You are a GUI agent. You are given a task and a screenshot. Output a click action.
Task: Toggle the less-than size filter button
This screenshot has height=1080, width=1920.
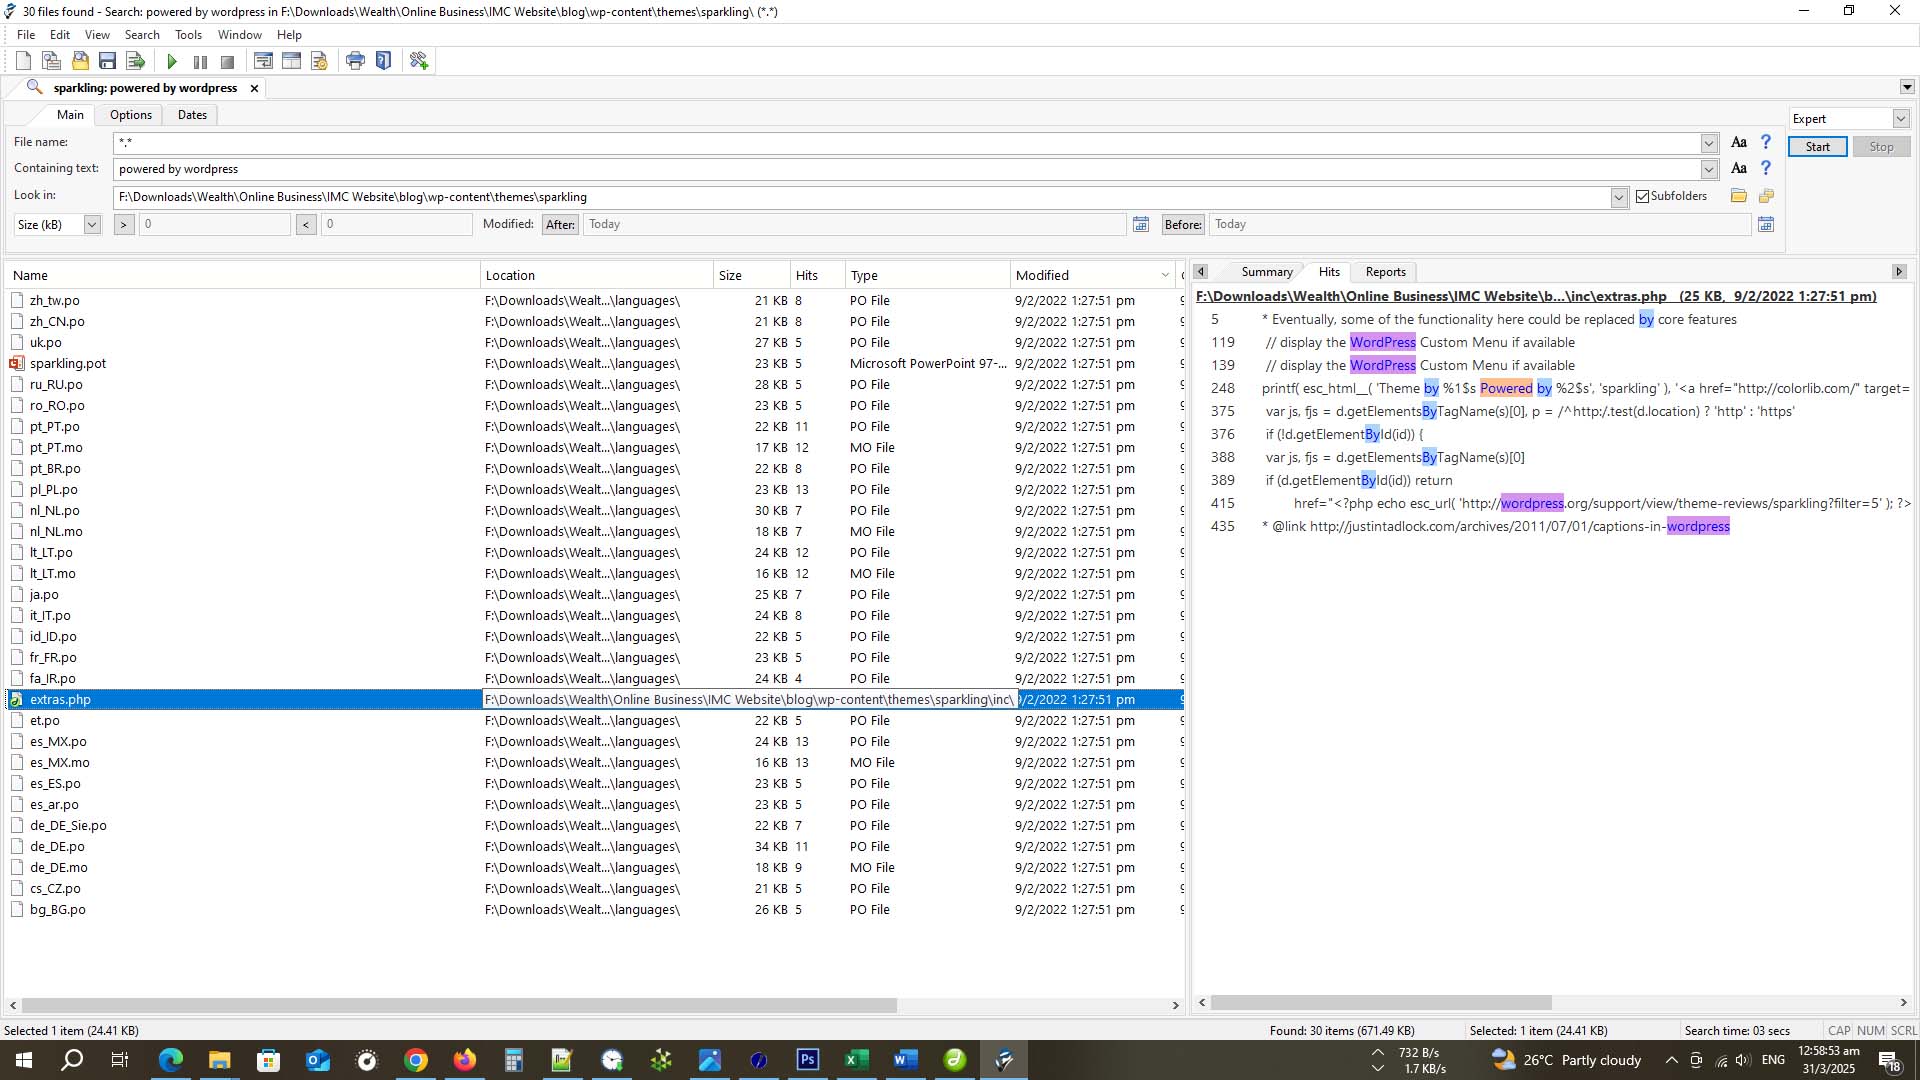click(306, 224)
